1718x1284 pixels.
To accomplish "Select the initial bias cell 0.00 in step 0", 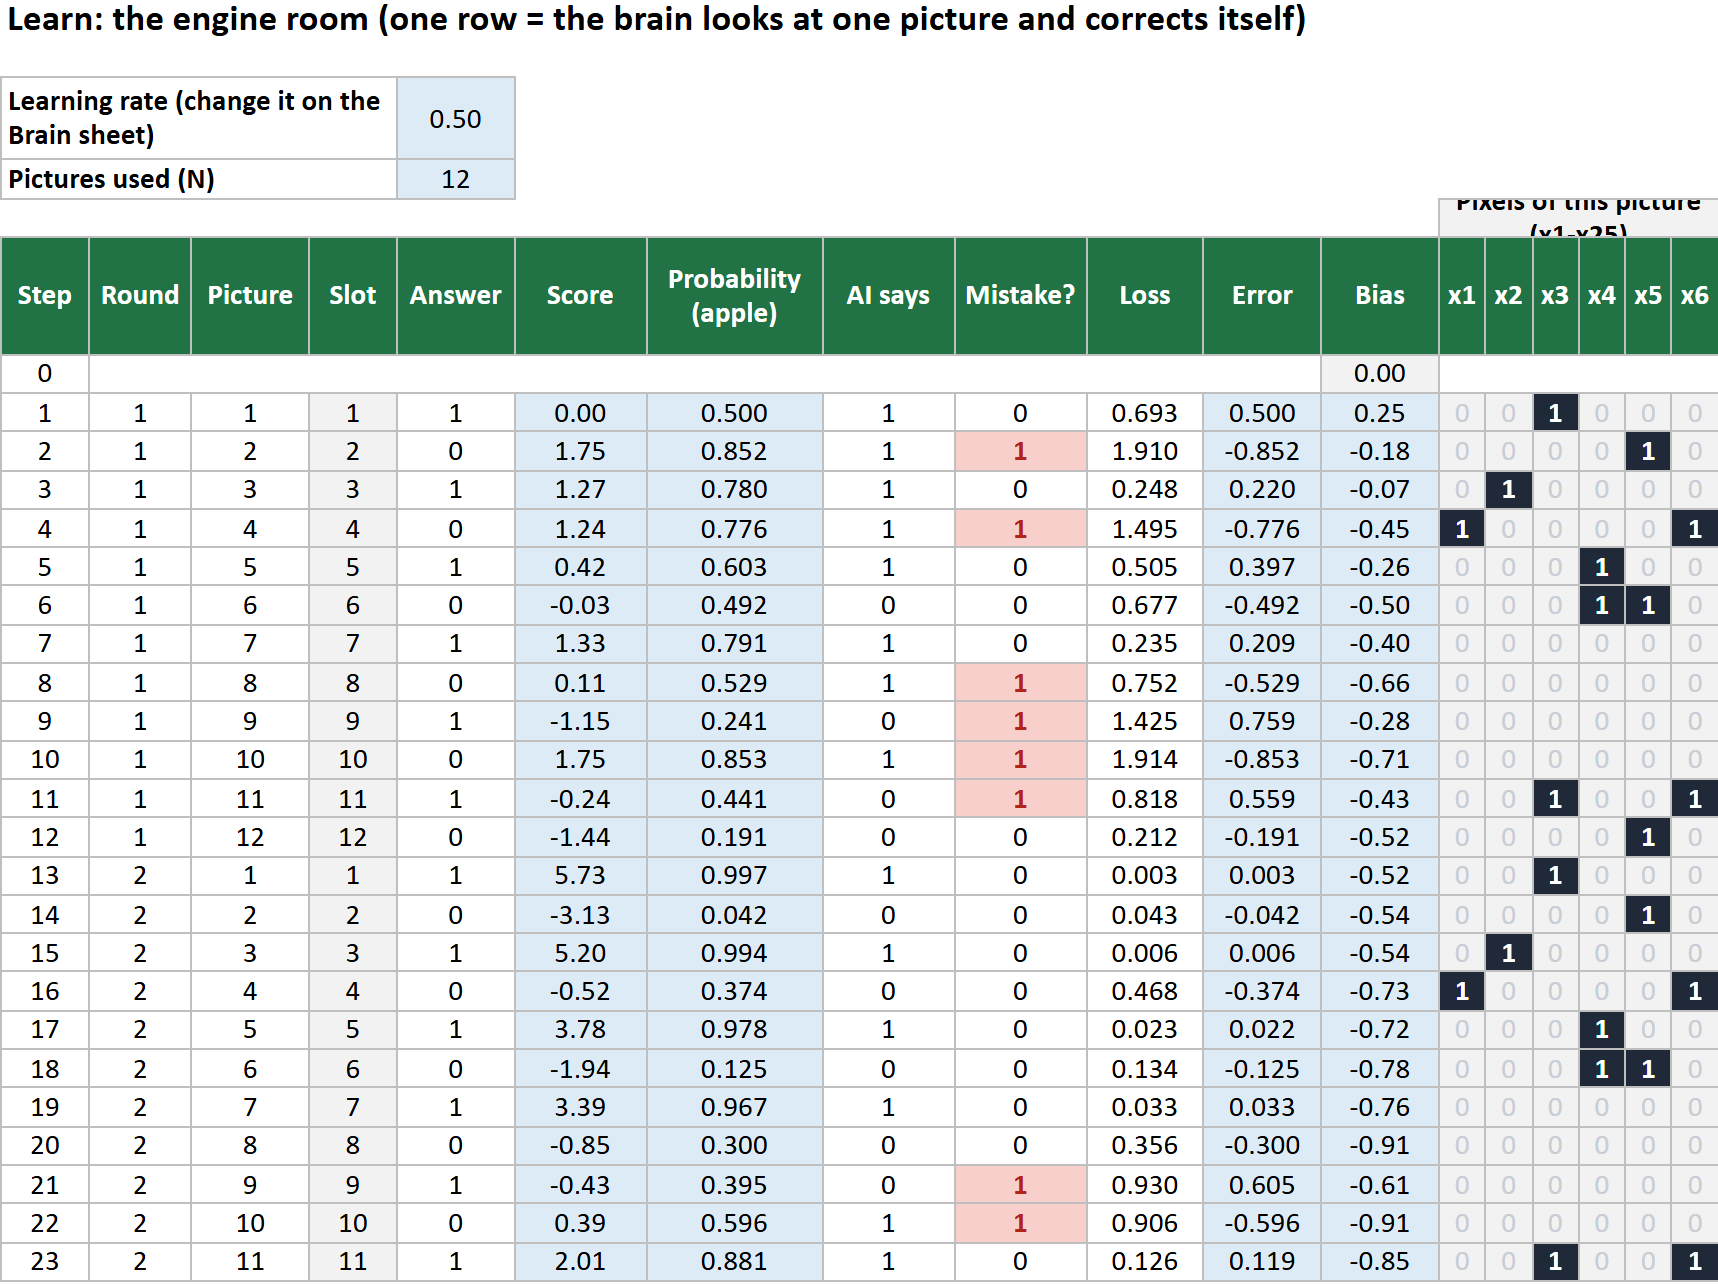I will [1380, 374].
